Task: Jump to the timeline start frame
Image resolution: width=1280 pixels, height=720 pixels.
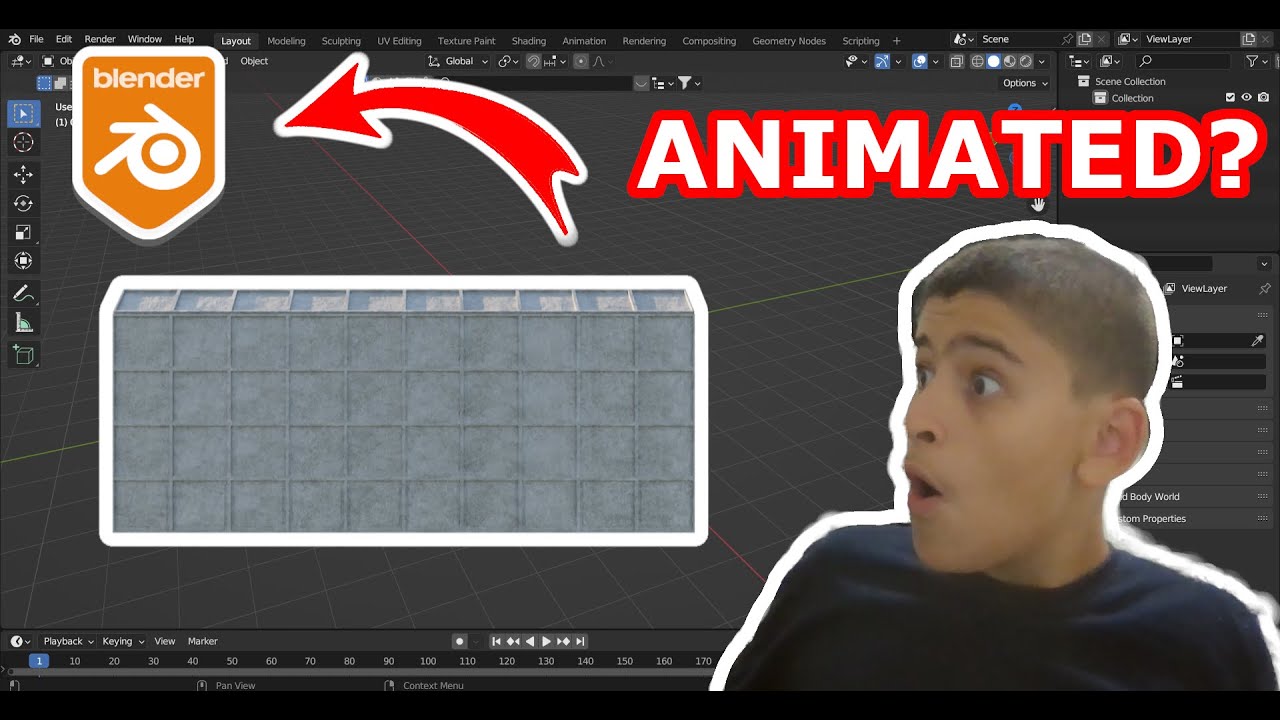Action: coord(496,641)
